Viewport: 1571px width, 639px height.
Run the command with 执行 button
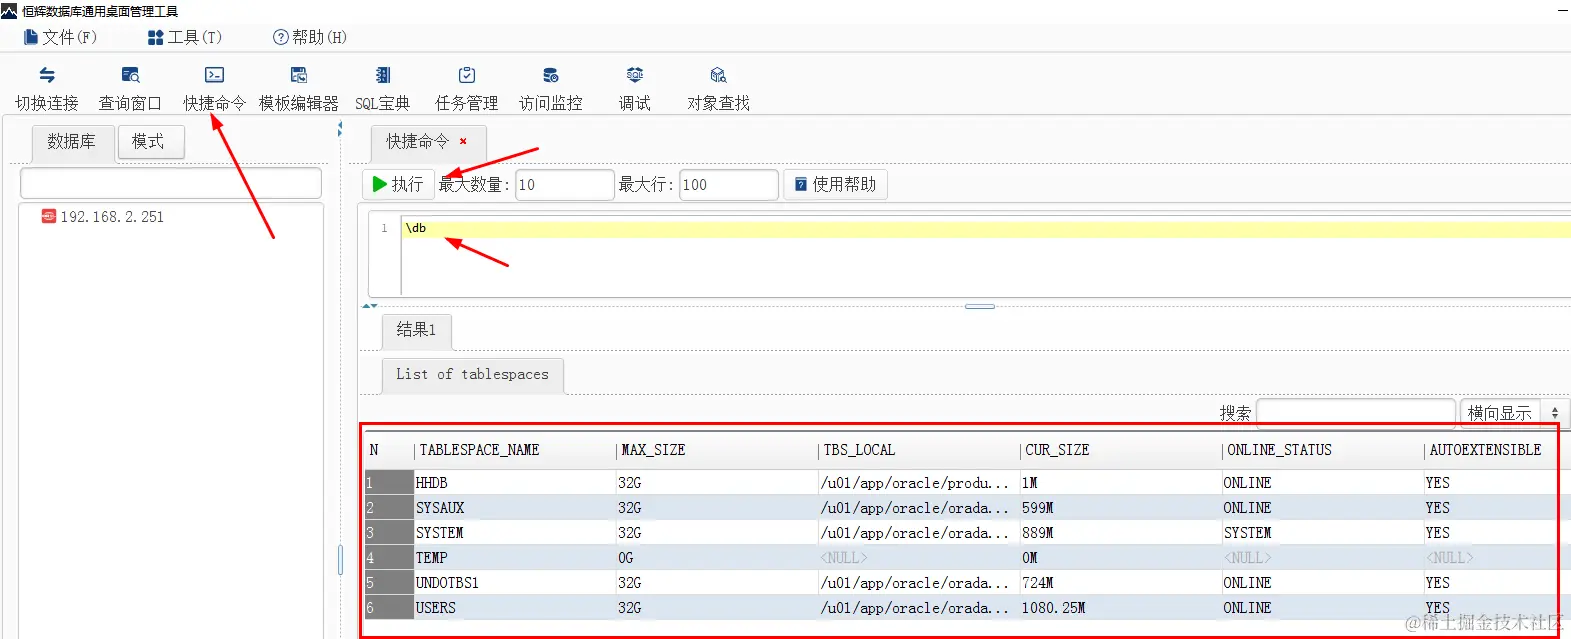tap(398, 184)
